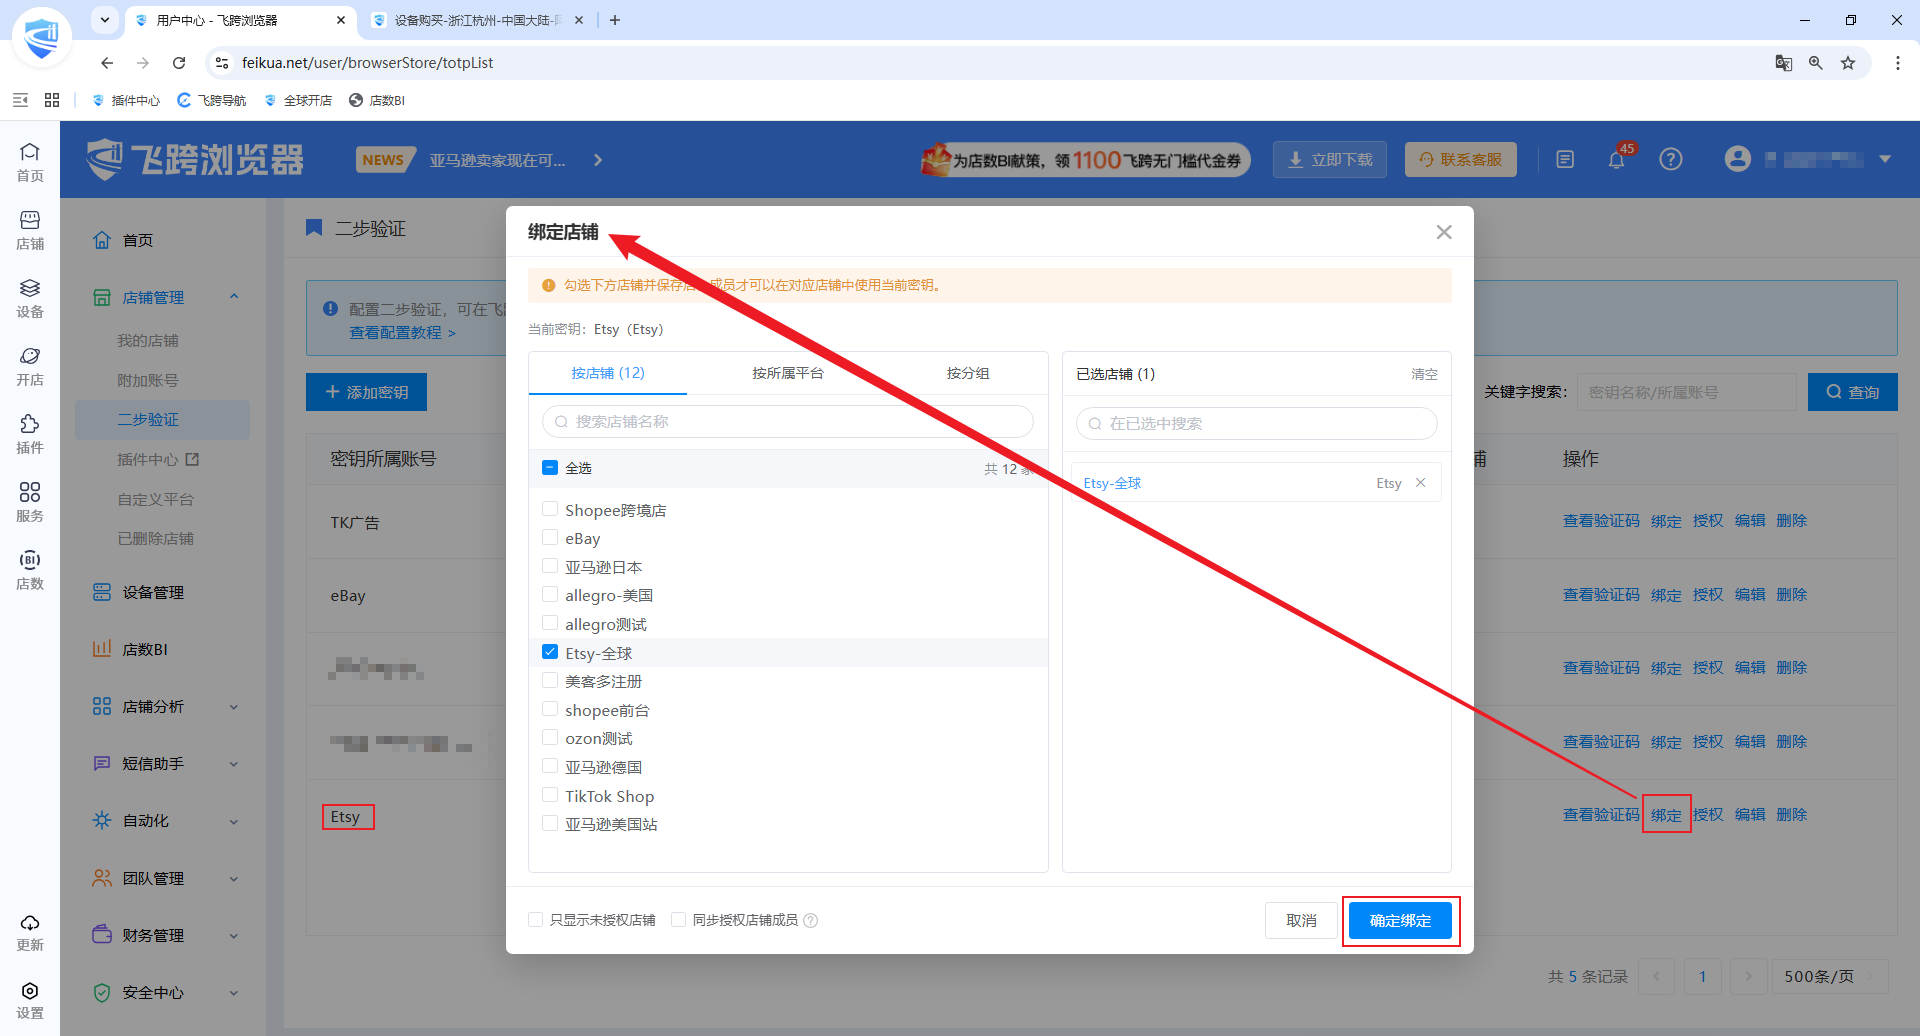
Task: Collapse the 店铺管理 sidebar section
Action: [x=234, y=297]
